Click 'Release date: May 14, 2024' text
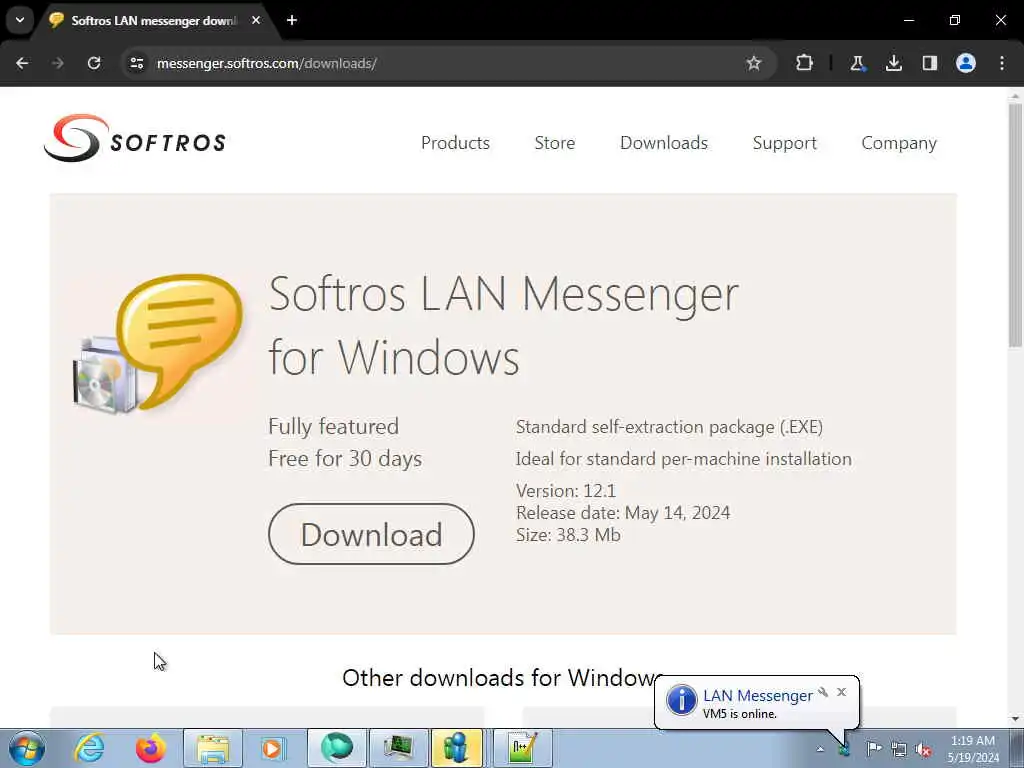Screen dimensions: 1024x768 [623, 513]
